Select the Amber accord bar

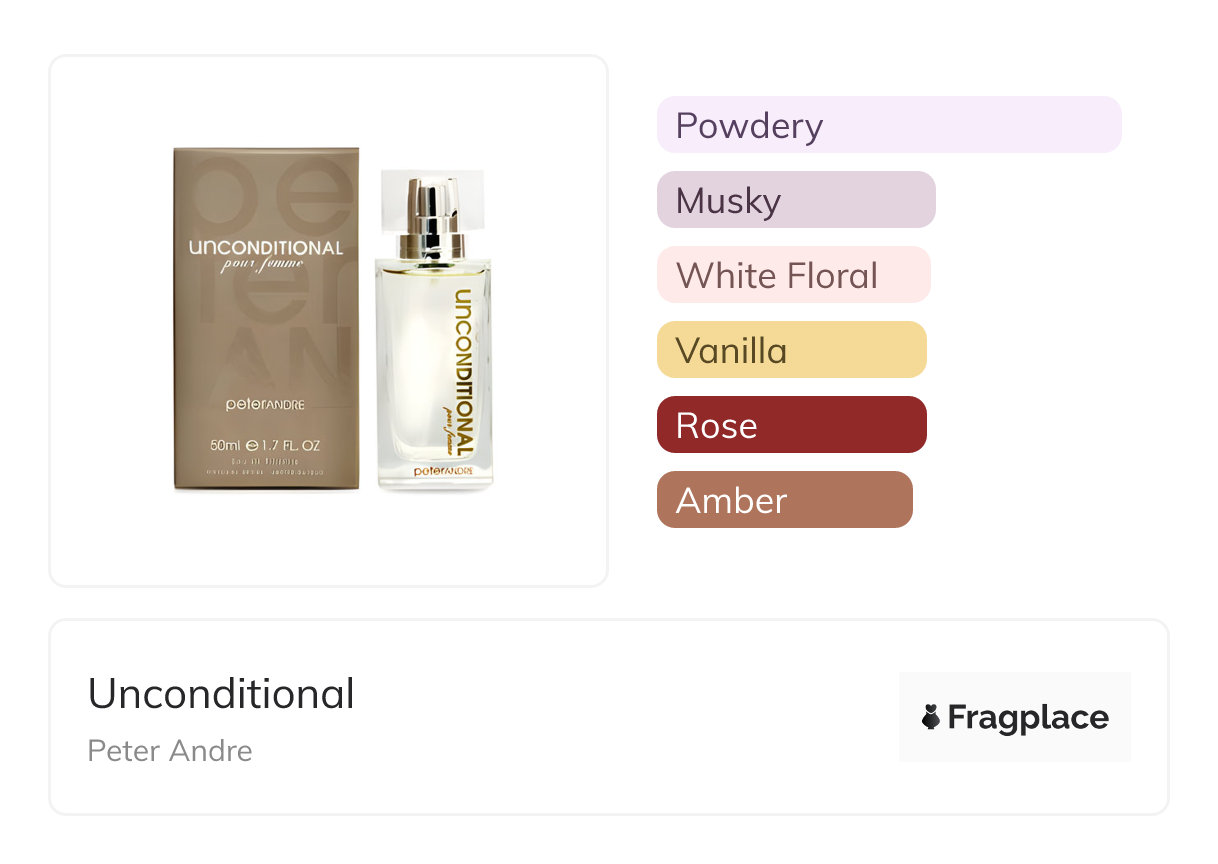click(x=784, y=500)
